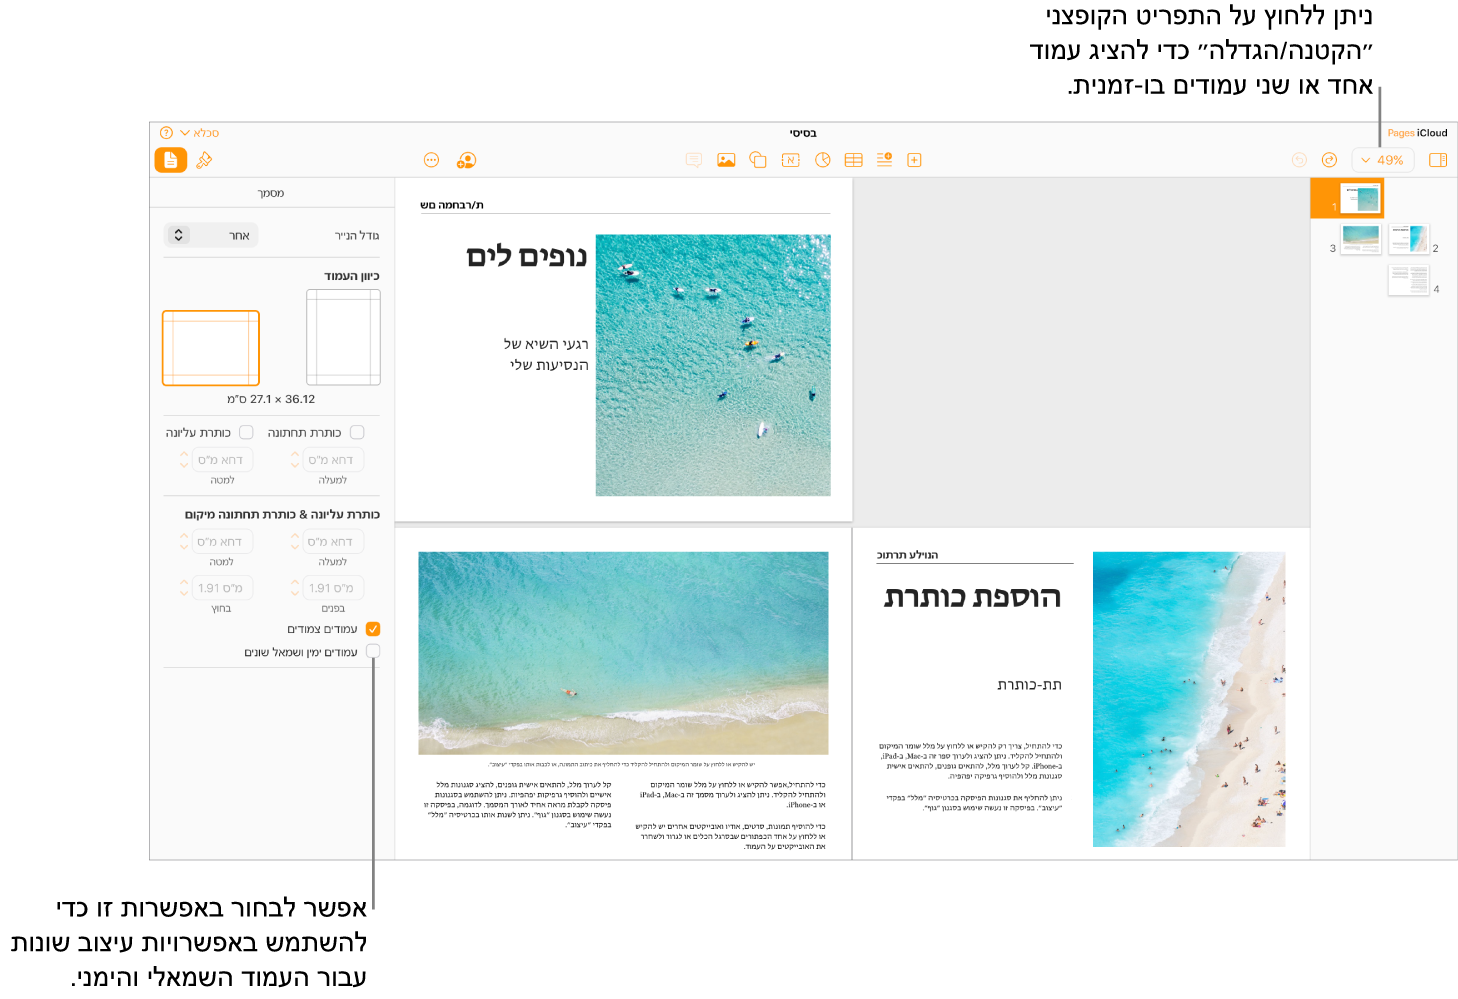Open the 49% zoom dropdown
Image resolution: width=1458 pixels, height=999 pixels.
click(x=1383, y=160)
